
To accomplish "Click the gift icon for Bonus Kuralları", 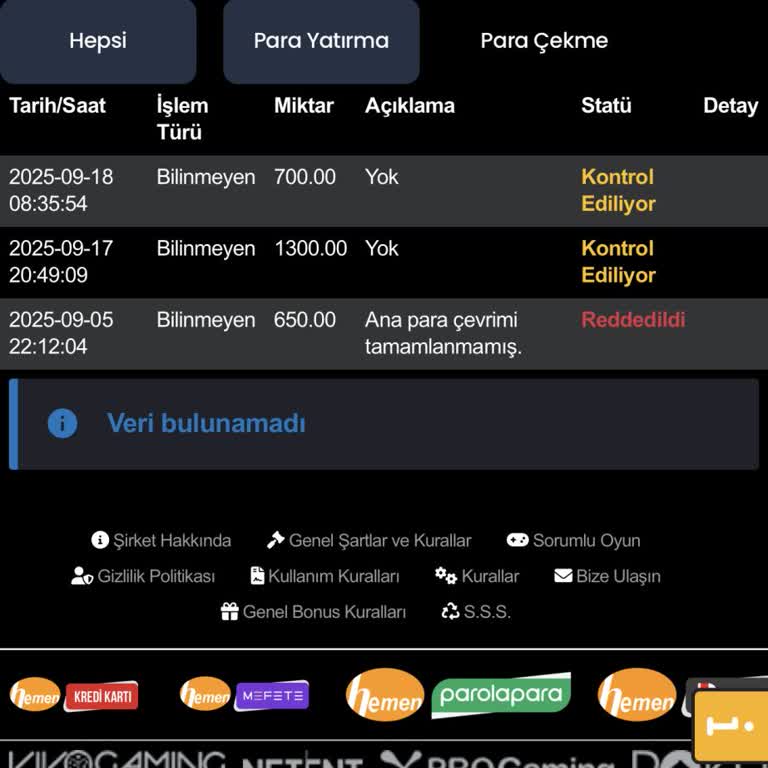I will coord(229,612).
